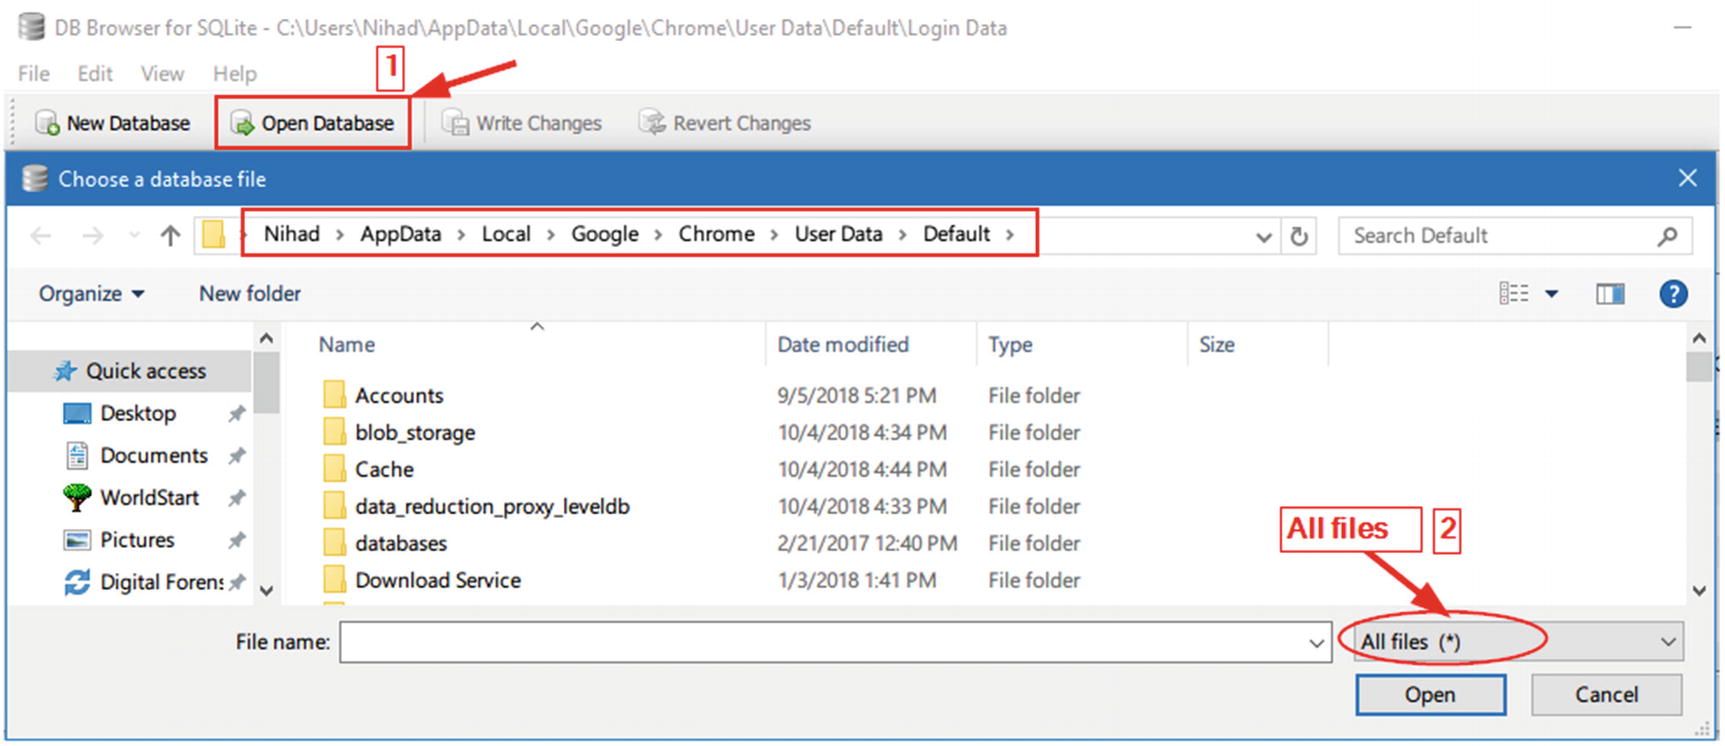This screenshot has height=746, width=1725.
Task: Click the Revert Changes toolbar icon
Action: tap(653, 123)
